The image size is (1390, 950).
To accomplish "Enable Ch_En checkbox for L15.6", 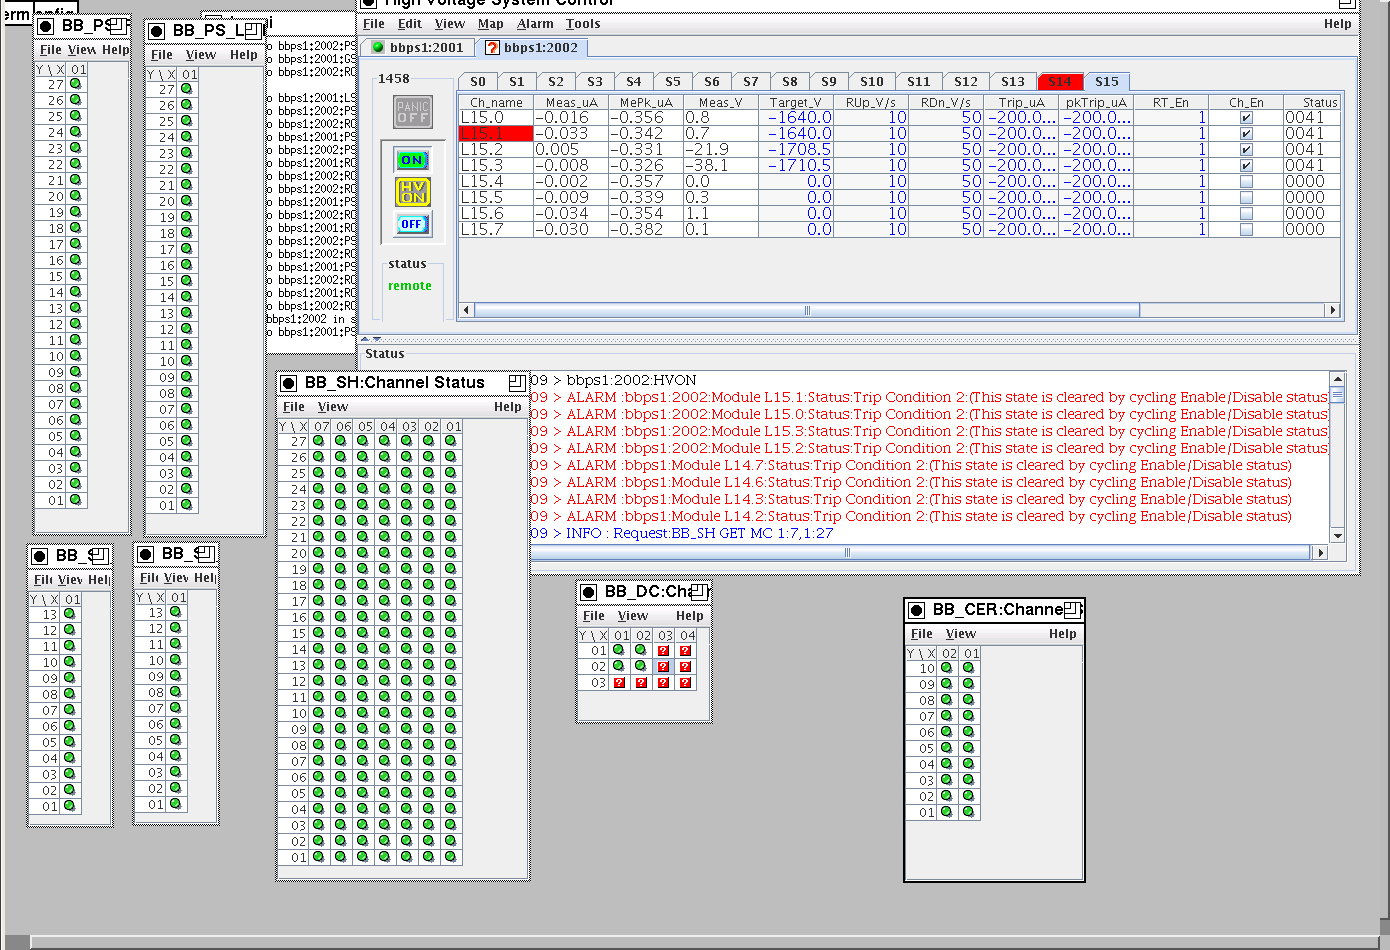I will pos(1246,214).
